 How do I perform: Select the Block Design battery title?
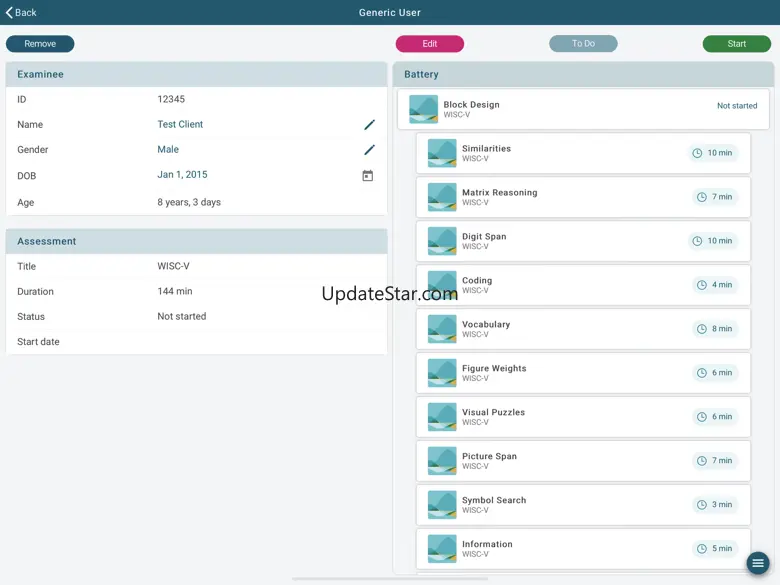coord(471,104)
